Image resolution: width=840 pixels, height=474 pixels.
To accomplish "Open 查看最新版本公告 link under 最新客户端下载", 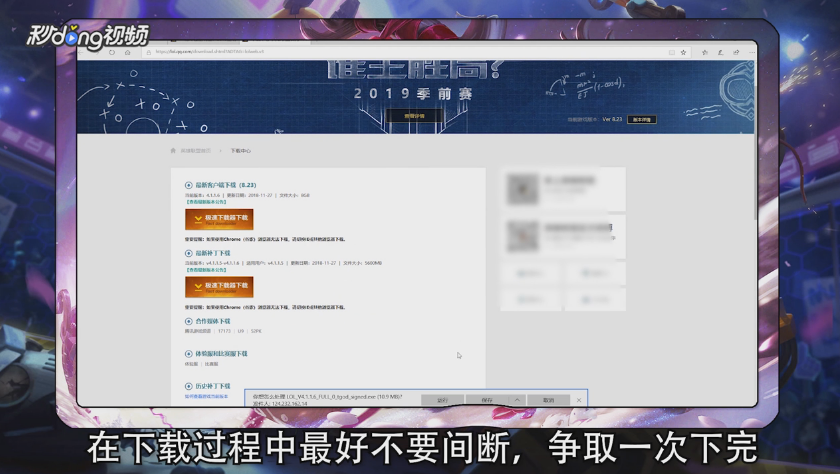I will pos(206,202).
